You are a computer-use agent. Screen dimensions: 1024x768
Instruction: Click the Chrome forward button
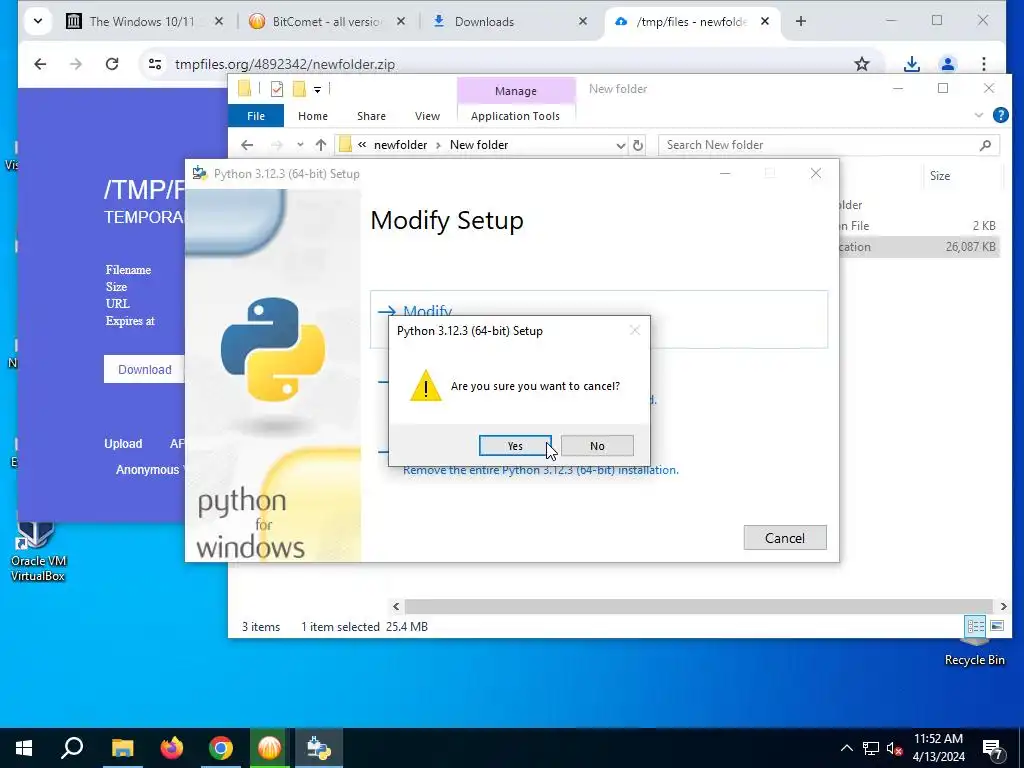[76, 64]
